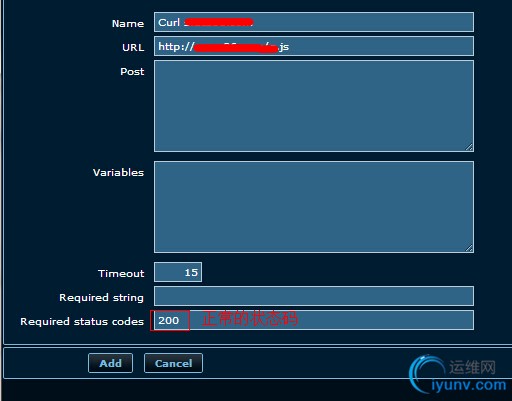Screen dimensions: 512x401
Task: Click the Cancel button
Action: click(173, 363)
